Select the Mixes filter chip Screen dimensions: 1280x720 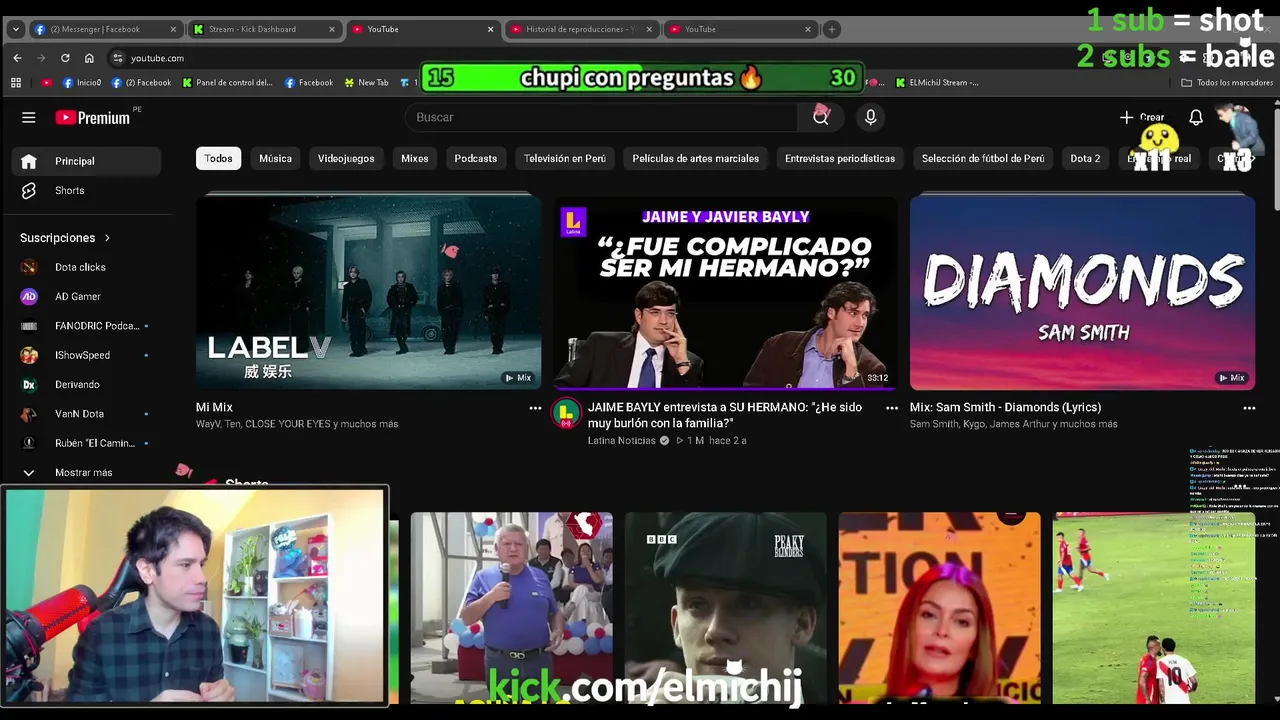click(x=415, y=158)
